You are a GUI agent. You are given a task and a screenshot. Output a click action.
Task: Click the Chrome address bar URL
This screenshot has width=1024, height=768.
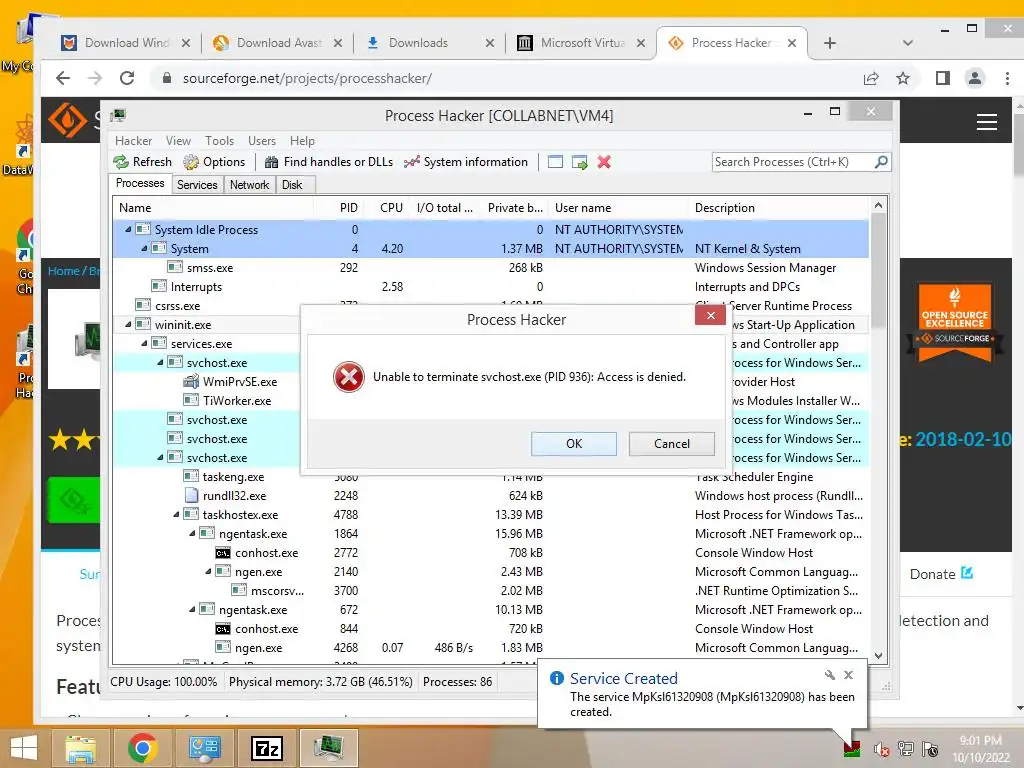(307, 78)
